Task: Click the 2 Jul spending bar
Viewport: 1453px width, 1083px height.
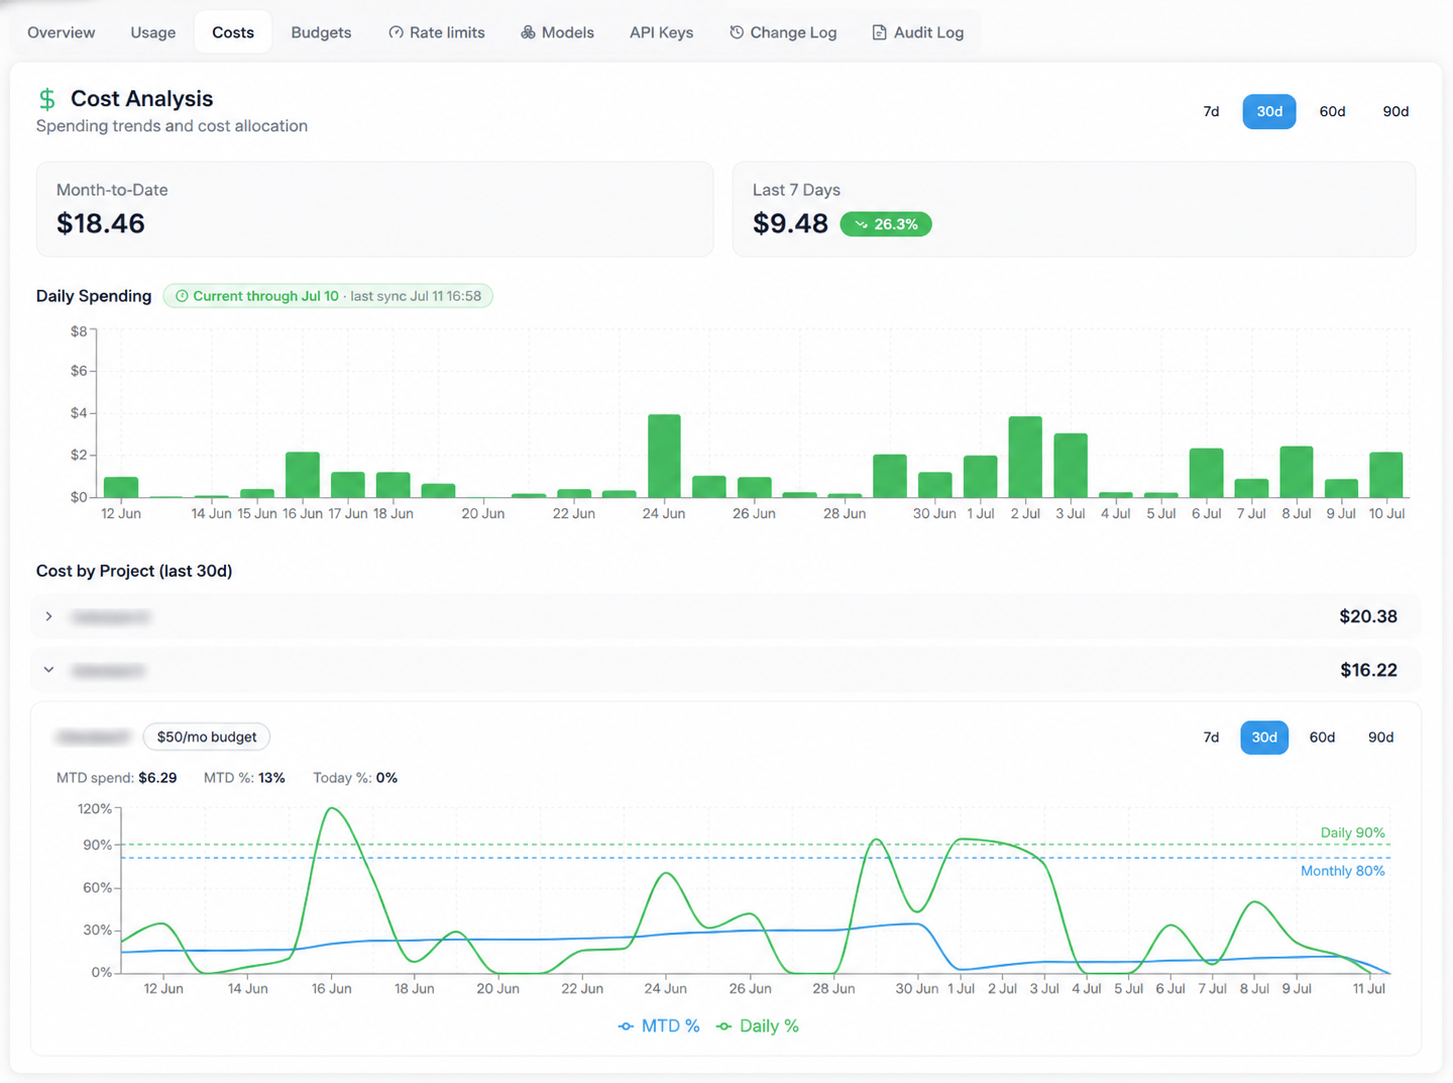Action: click(1025, 457)
